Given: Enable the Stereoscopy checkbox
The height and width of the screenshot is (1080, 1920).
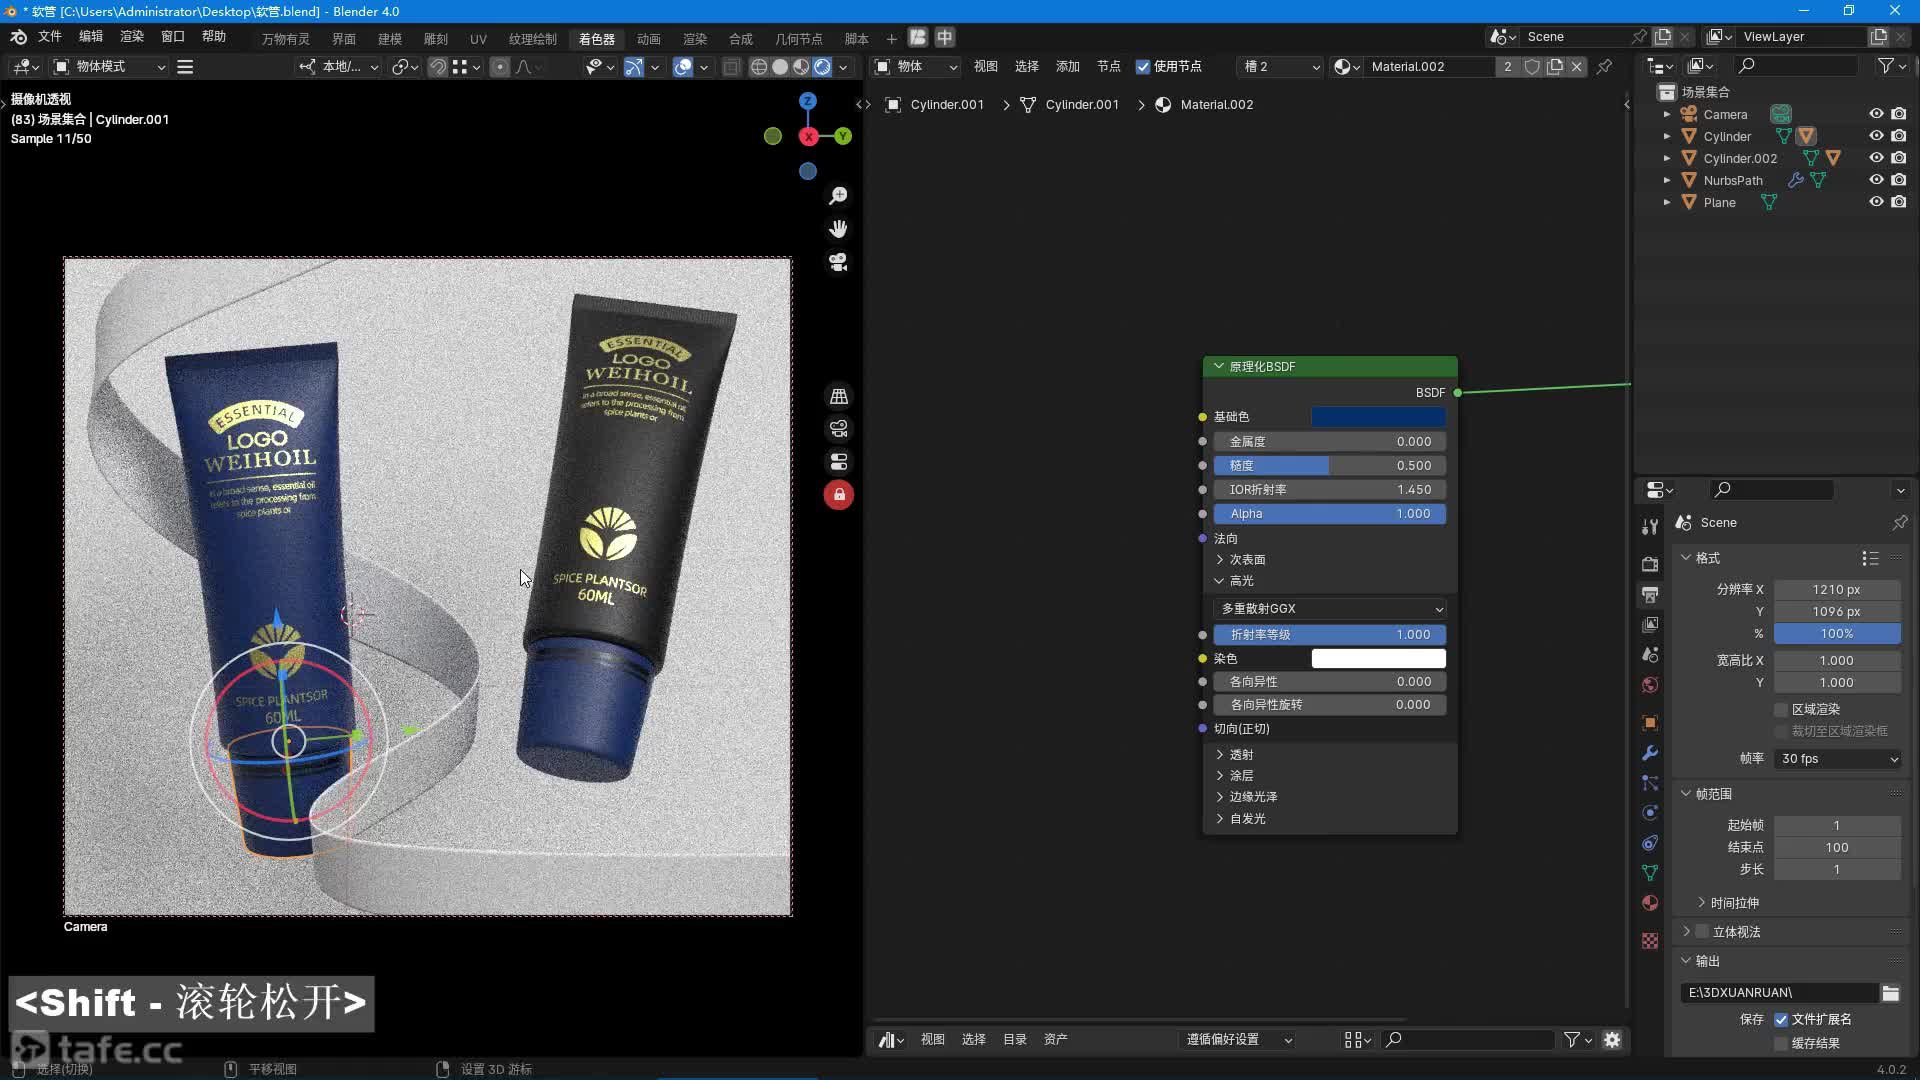Looking at the screenshot, I should tap(1702, 932).
